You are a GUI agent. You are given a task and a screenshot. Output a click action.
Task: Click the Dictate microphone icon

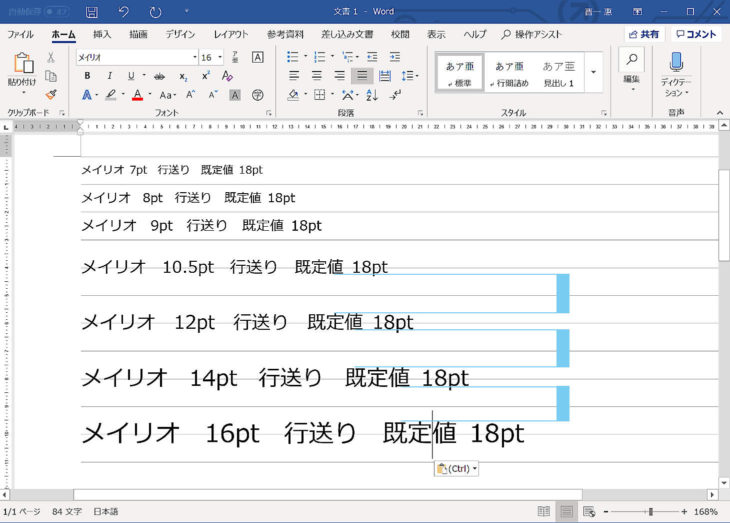pos(677,63)
